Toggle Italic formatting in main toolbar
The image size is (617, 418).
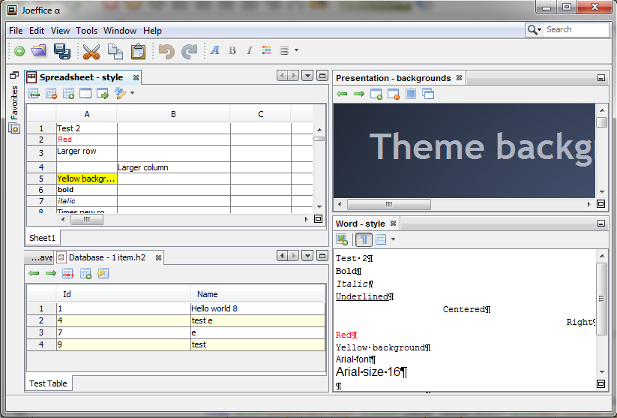[x=247, y=51]
